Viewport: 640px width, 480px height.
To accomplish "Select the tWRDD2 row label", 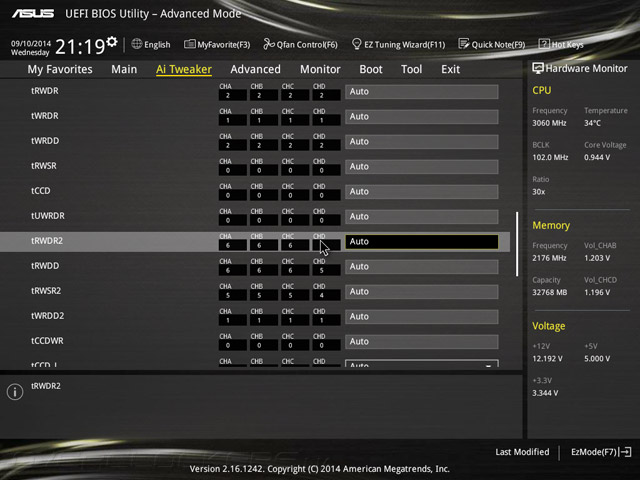I will click(47, 316).
